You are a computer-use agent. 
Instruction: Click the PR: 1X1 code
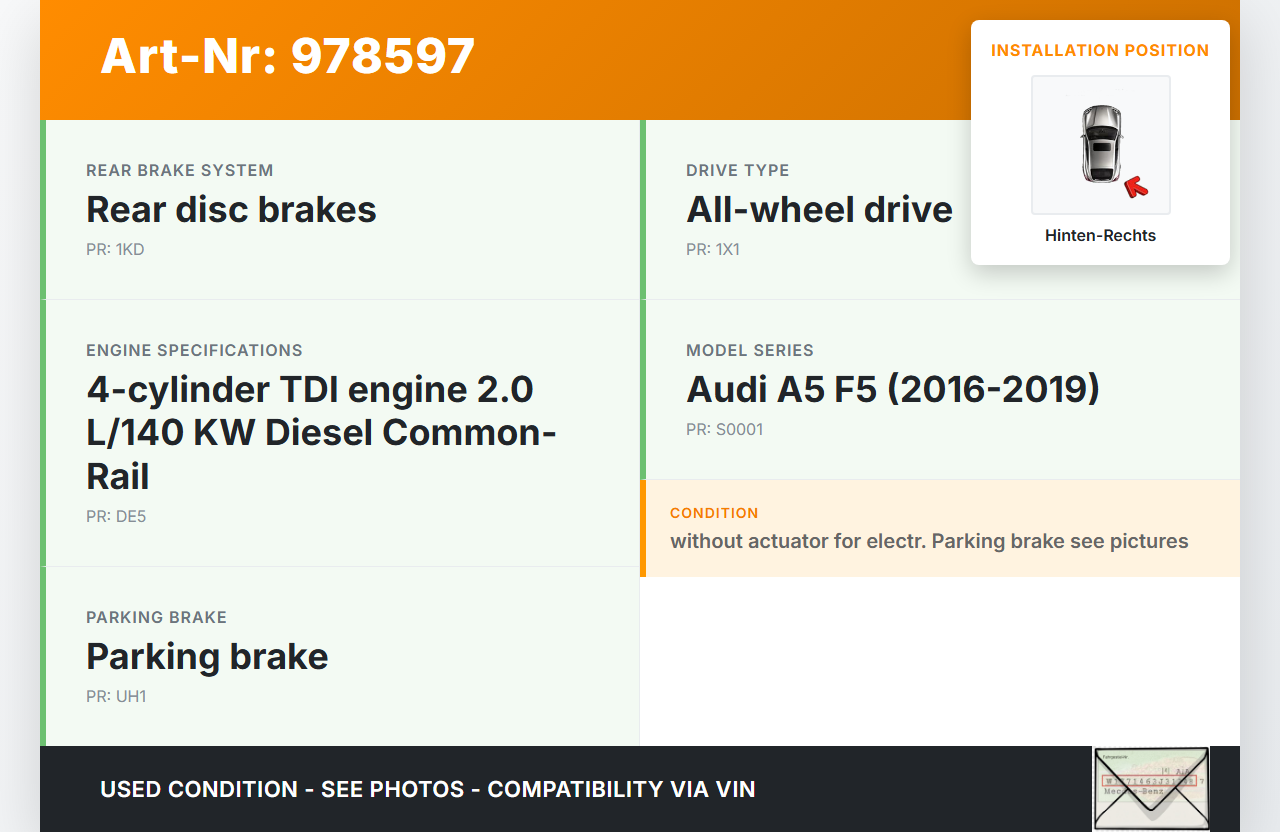tap(713, 250)
